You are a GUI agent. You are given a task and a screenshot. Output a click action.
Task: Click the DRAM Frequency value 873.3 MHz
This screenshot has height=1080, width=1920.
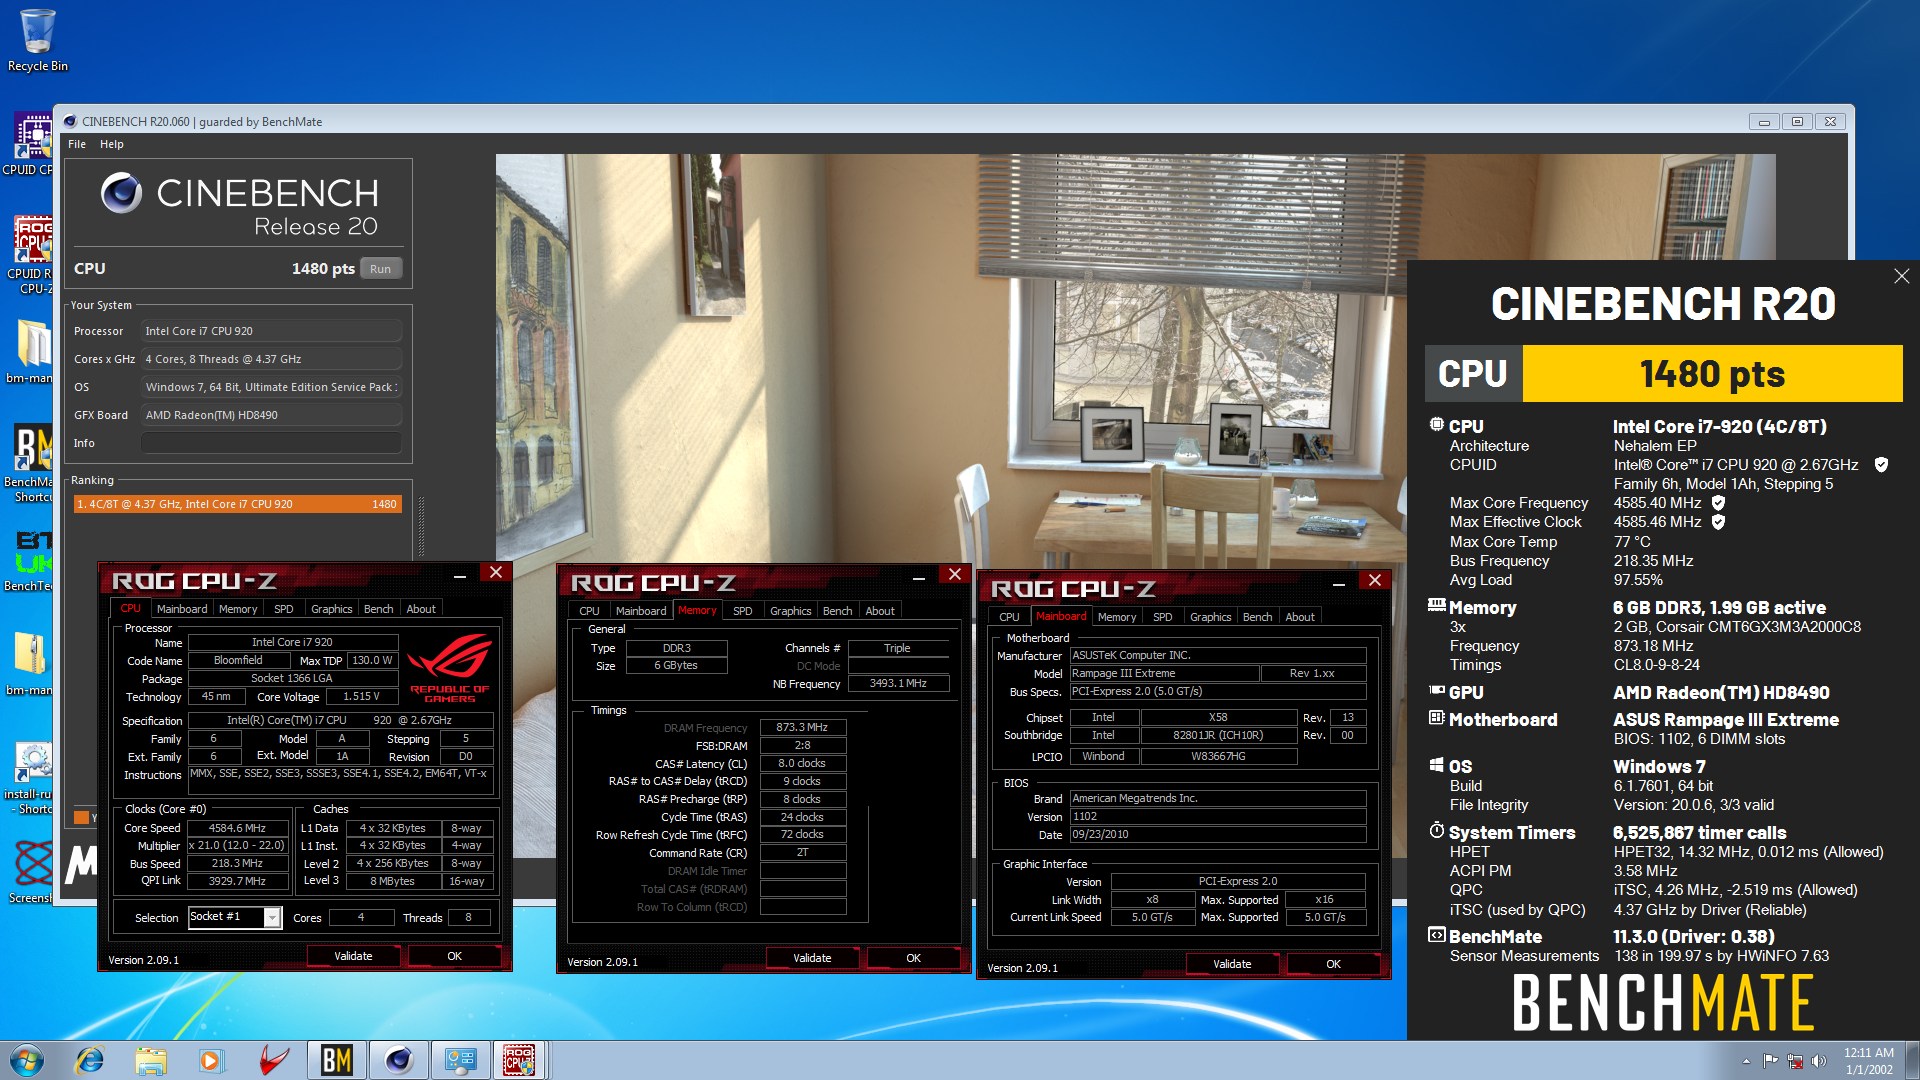pos(803,727)
